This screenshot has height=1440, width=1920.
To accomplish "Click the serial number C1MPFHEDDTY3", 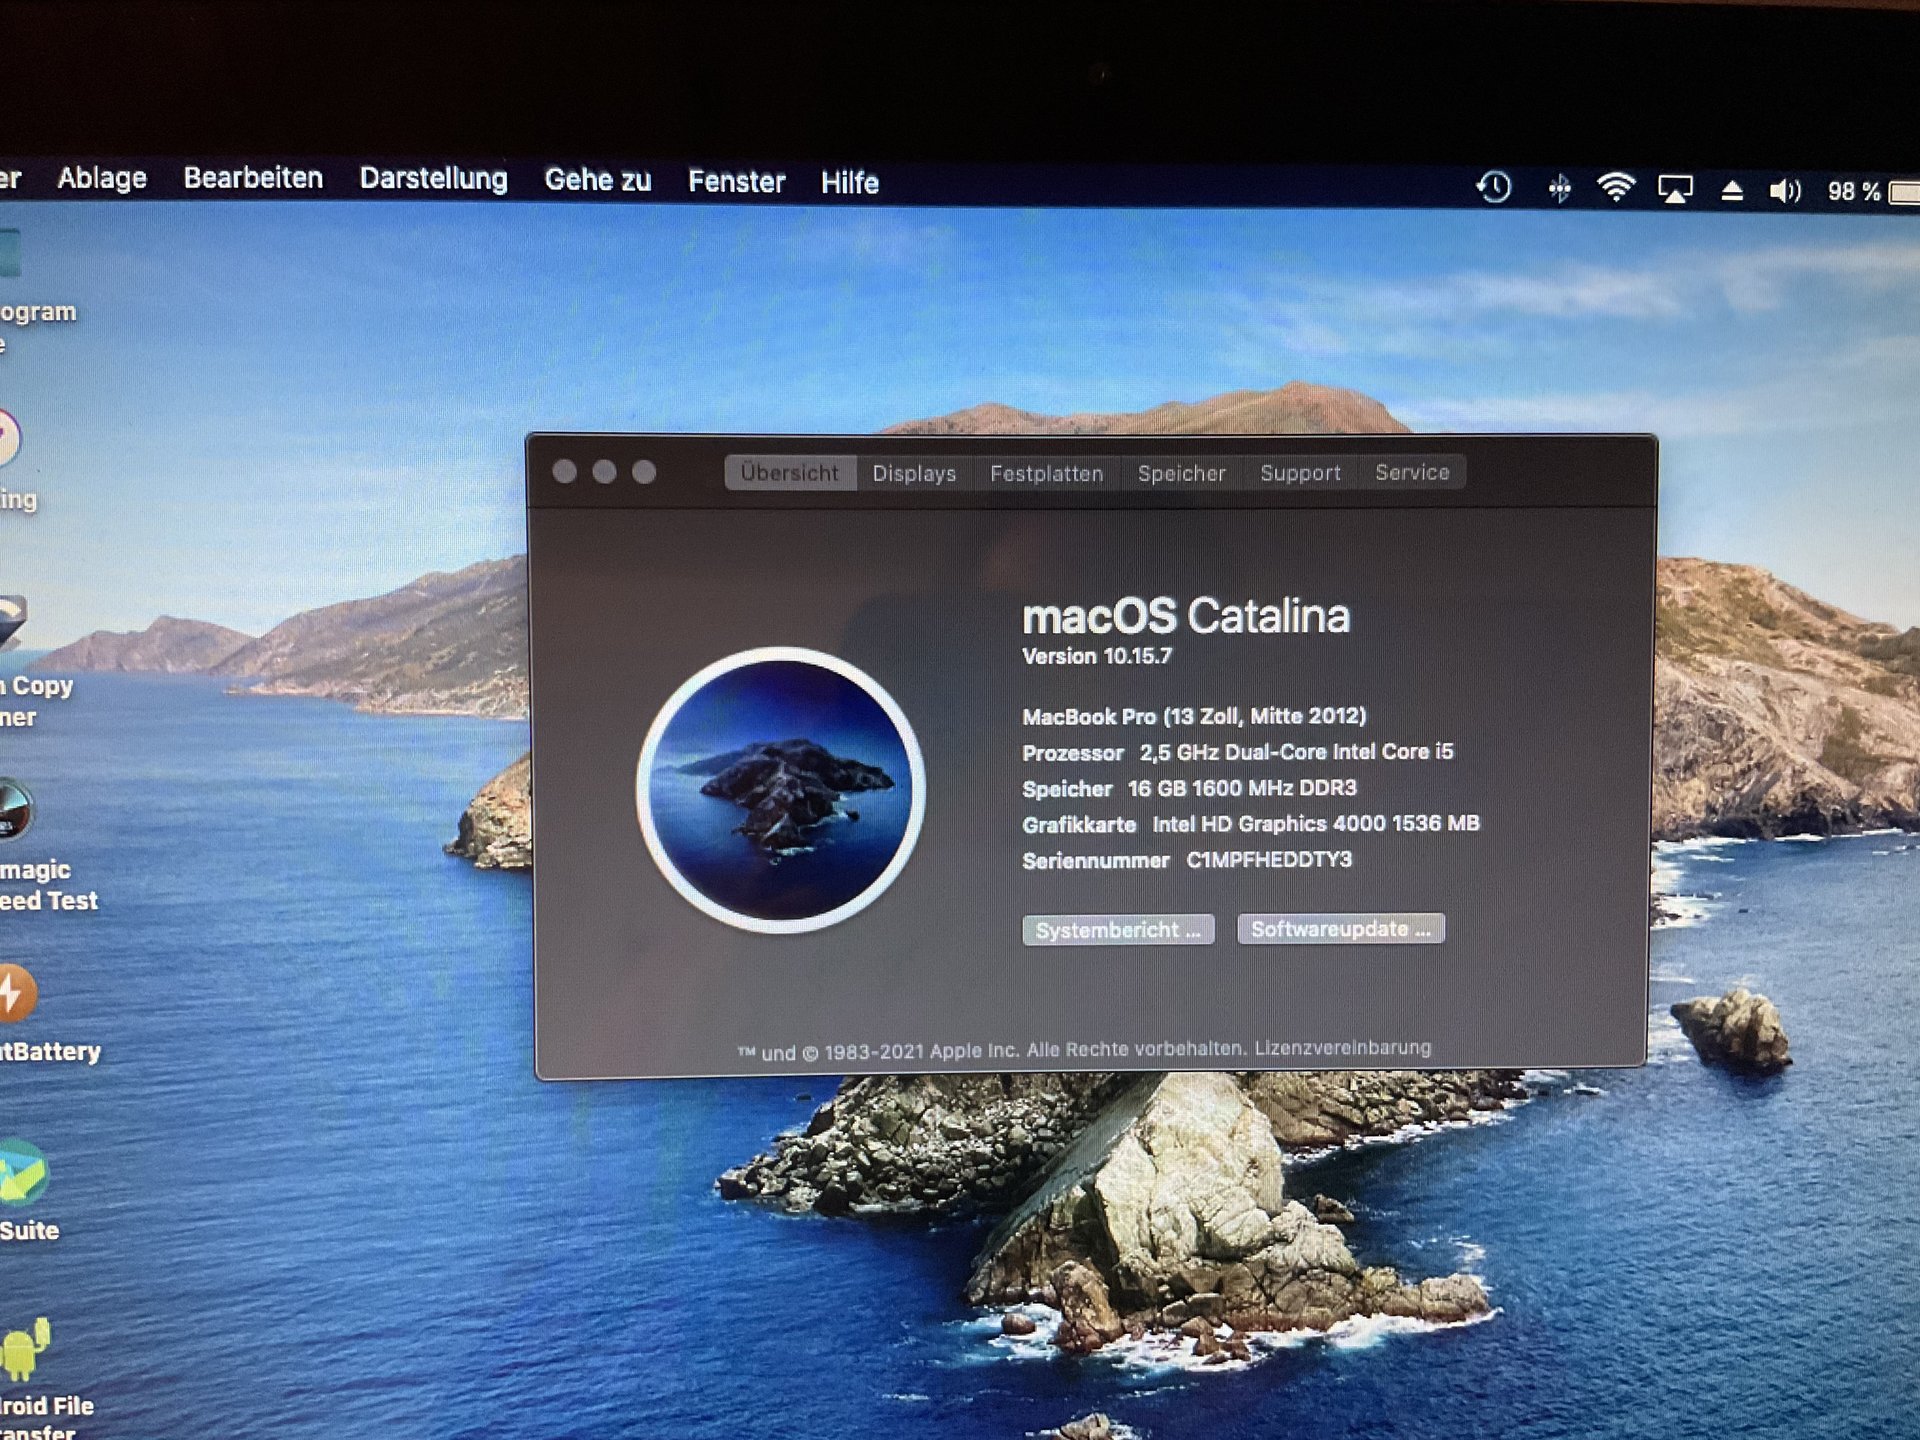I will tap(1269, 860).
